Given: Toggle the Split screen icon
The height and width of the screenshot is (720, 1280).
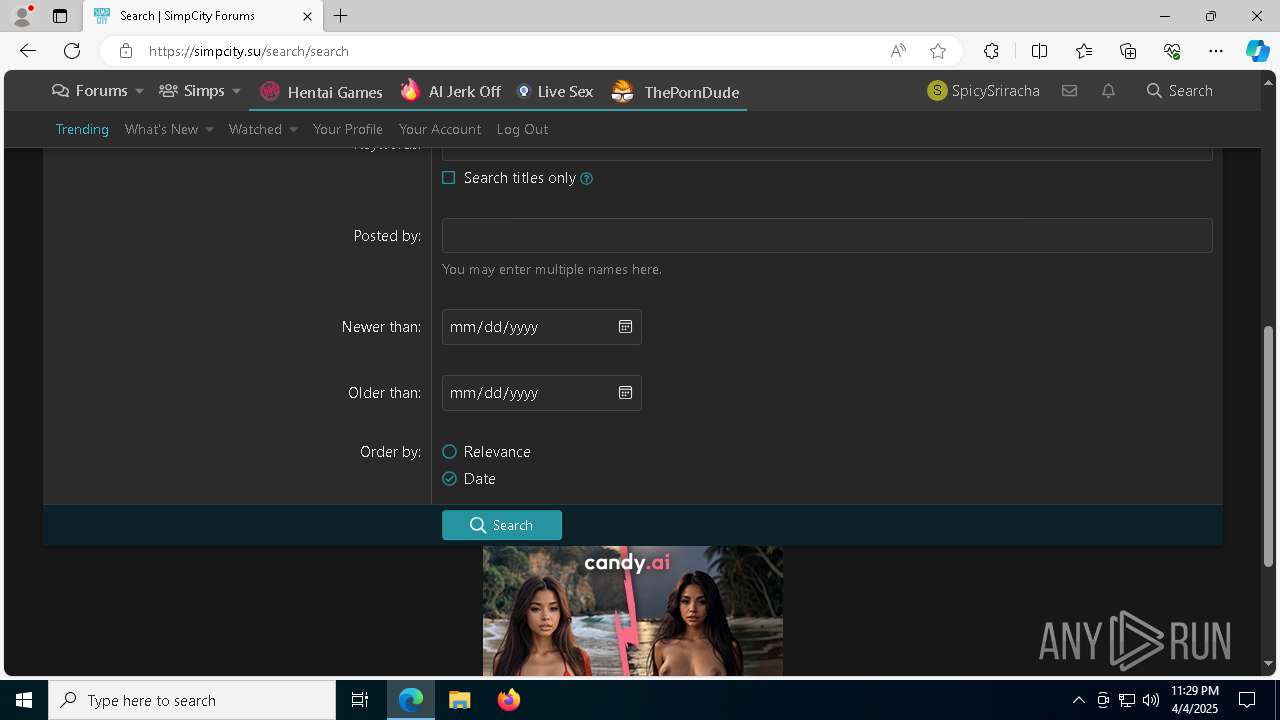Looking at the screenshot, I should pyautogui.click(x=1039, y=51).
